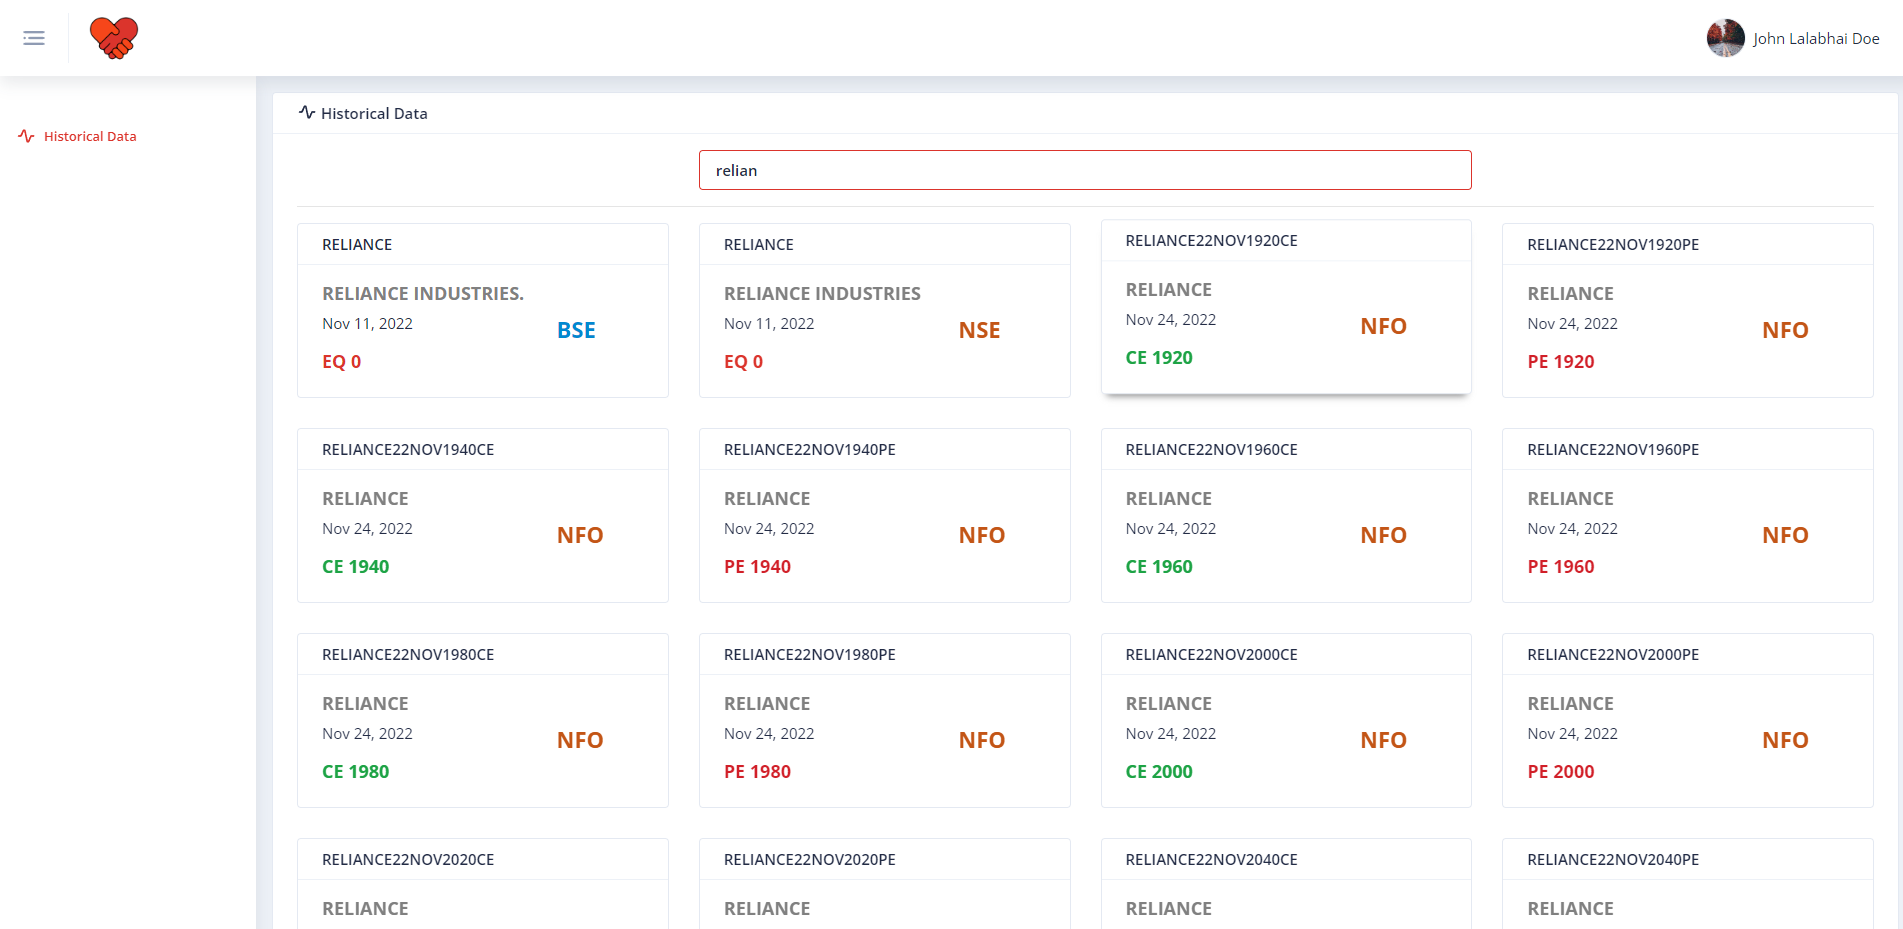Click the RELIANCE22NOV1980PE card title
The height and width of the screenshot is (929, 1903).
click(810, 655)
